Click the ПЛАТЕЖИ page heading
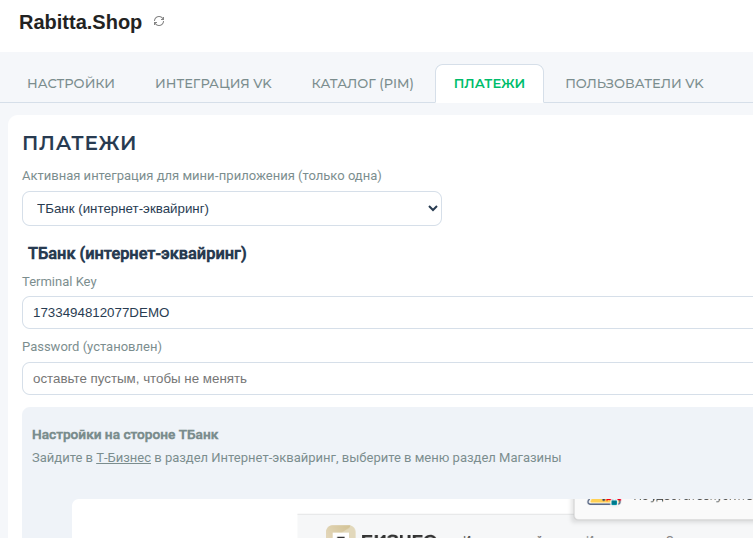Screen dimensions: 753x538 tap(79, 143)
